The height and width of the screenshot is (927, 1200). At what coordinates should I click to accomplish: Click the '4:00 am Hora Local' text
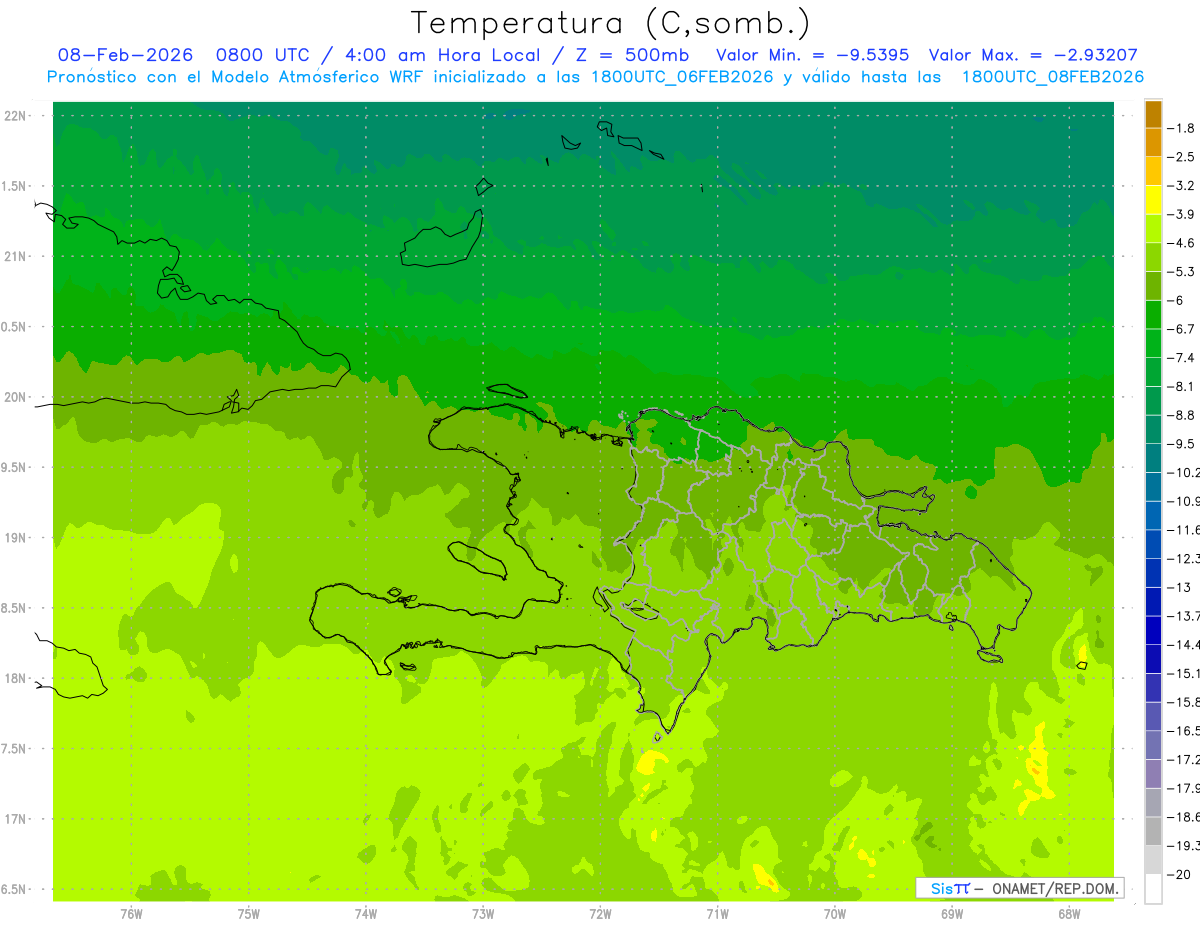441,55
